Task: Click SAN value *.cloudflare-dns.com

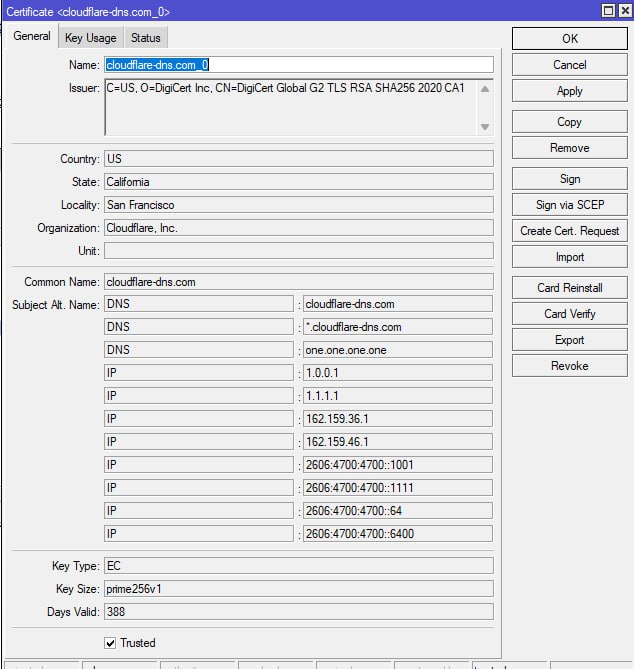Action: (398, 327)
